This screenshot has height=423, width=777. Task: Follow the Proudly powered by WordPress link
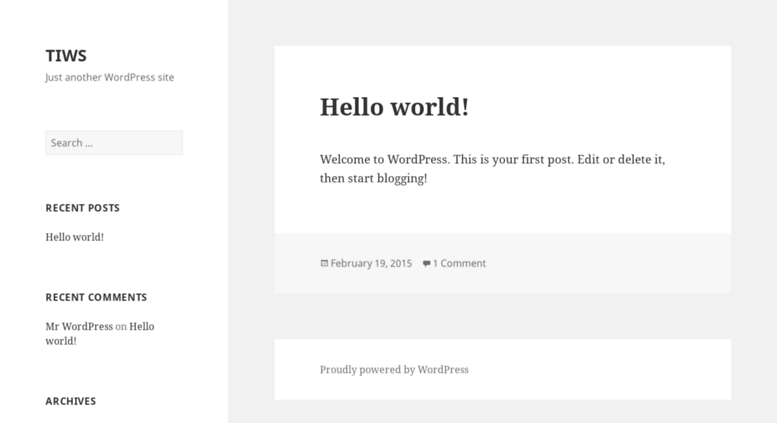point(394,370)
